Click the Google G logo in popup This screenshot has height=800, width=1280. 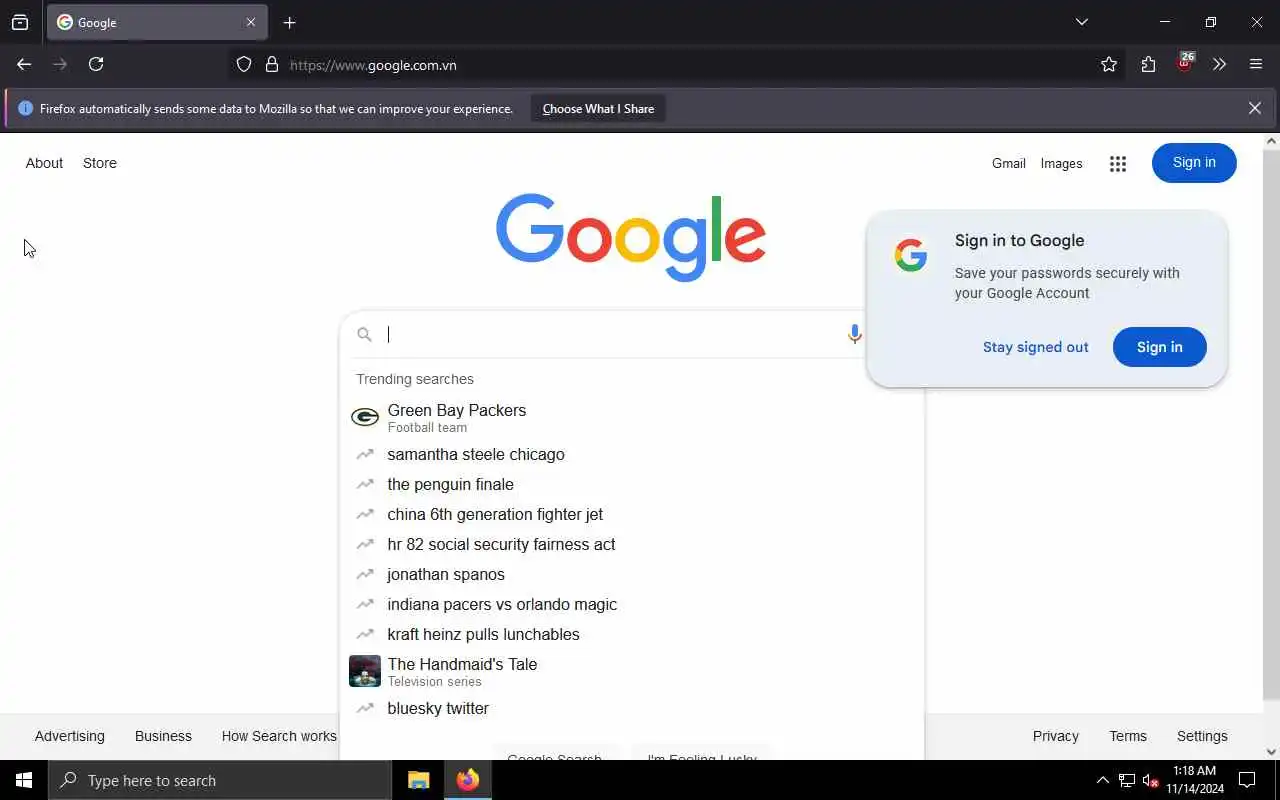point(910,255)
